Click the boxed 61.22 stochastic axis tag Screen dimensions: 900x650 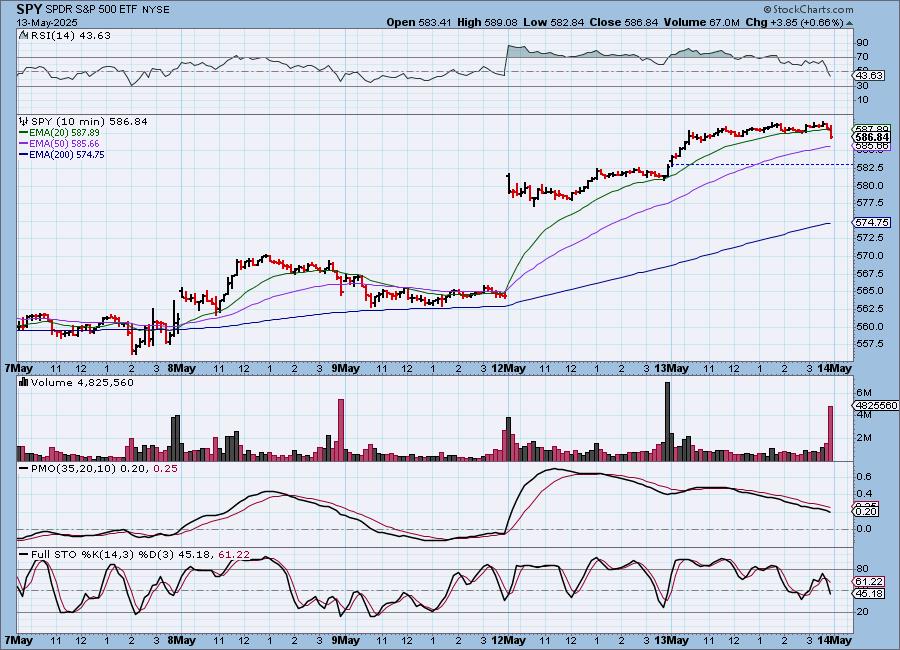[x=869, y=582]
